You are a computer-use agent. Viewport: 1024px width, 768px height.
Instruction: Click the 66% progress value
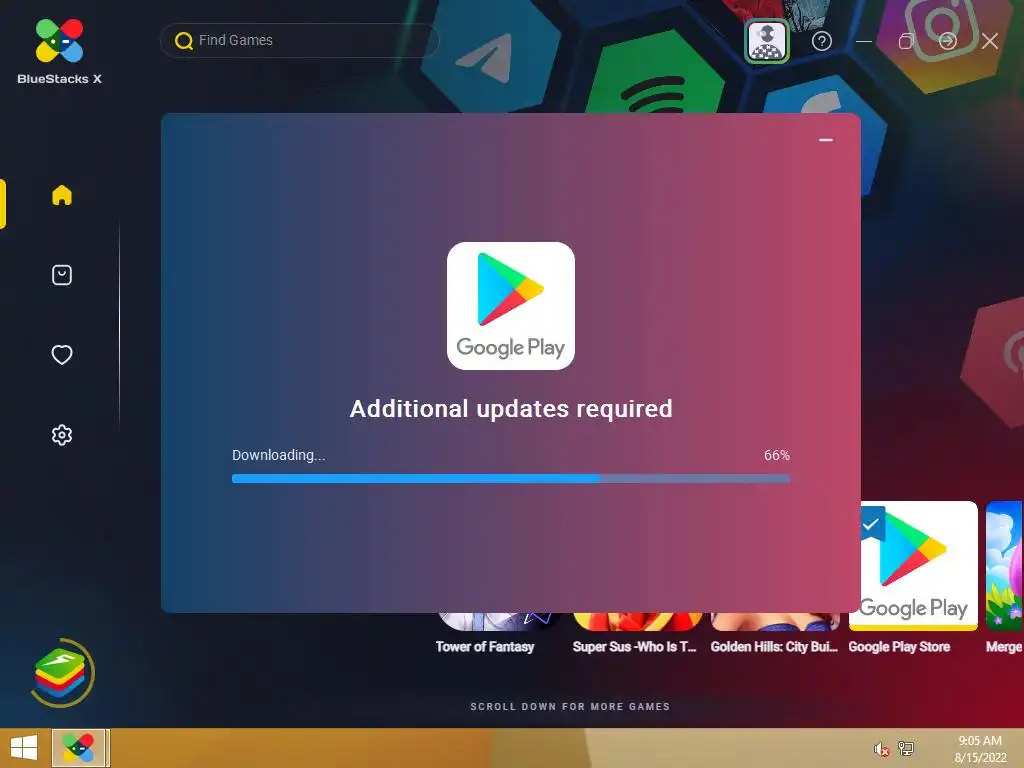click(776, 455)
